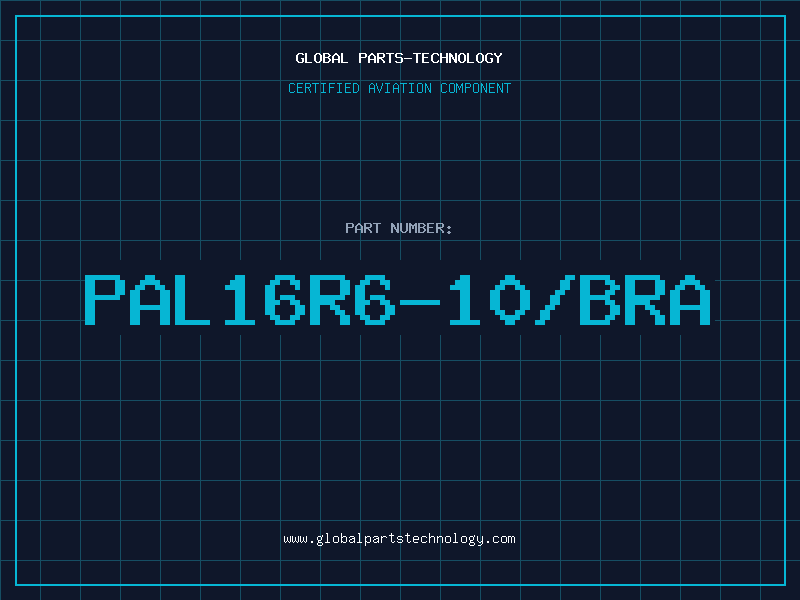Click the word GLOBAL in the heading
Screen dimensions: 800x600
click(x=321, y=58)
